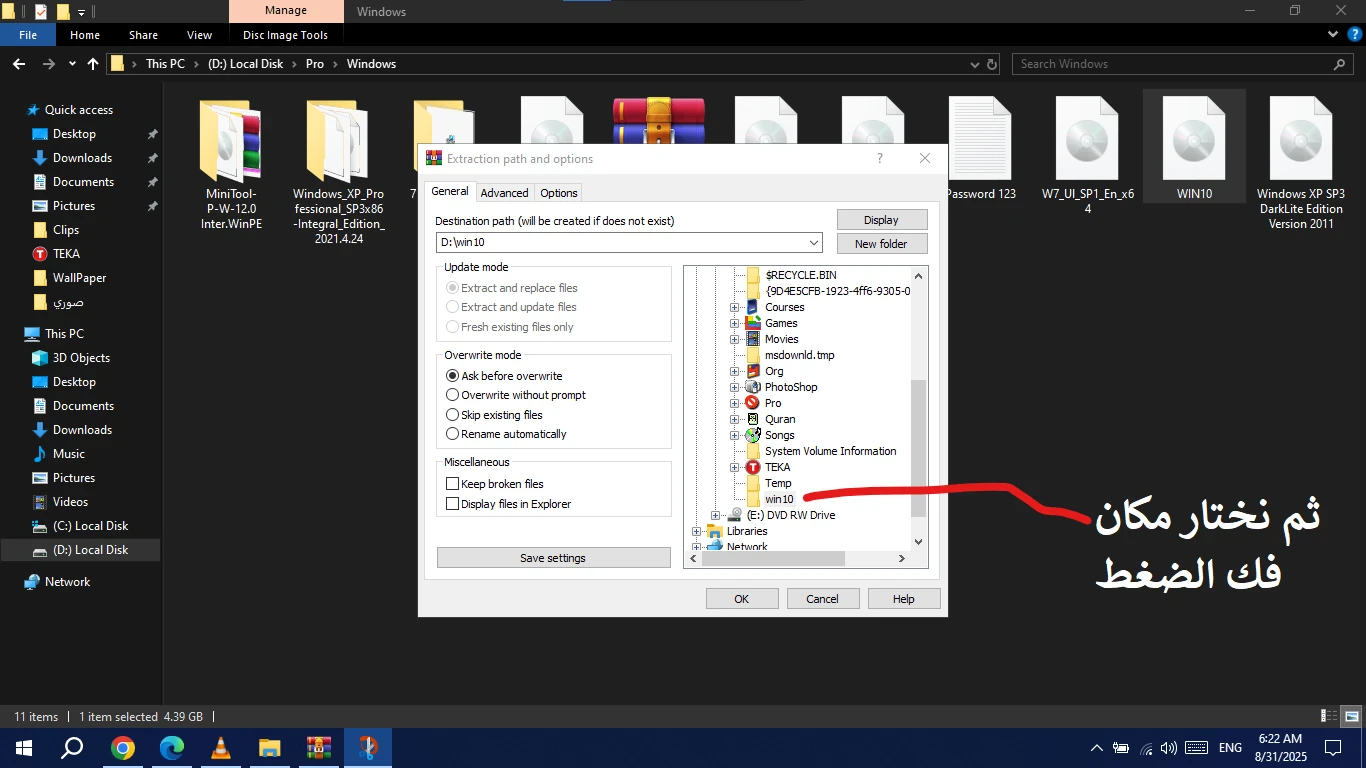Switch to large icons view in status bar
The width and height of the screenshot is (1366, 768).
(1351, 717)
